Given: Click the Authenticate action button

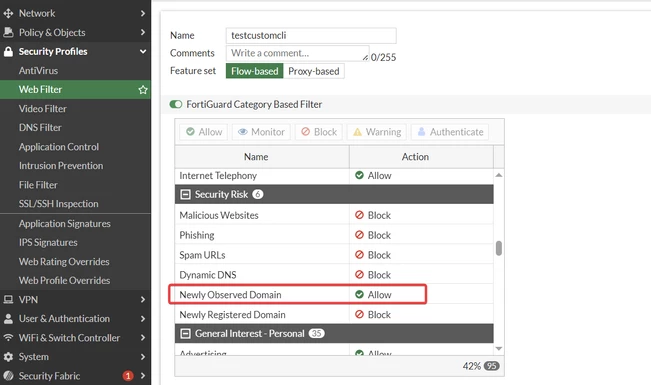Looking at the screenshot, I should tap(450, 132).
